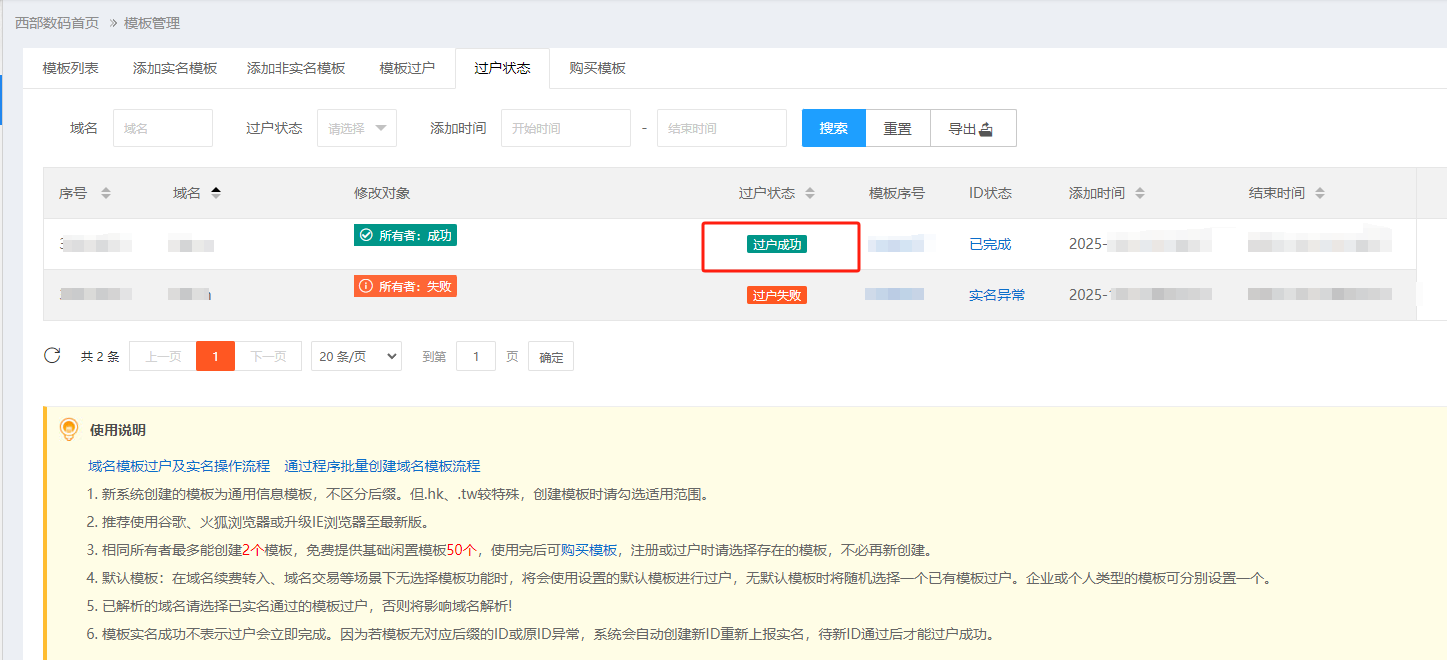Screen dimensions: 1447x660
Task: Click the 已完成 ID status
Action: (990, 244)
